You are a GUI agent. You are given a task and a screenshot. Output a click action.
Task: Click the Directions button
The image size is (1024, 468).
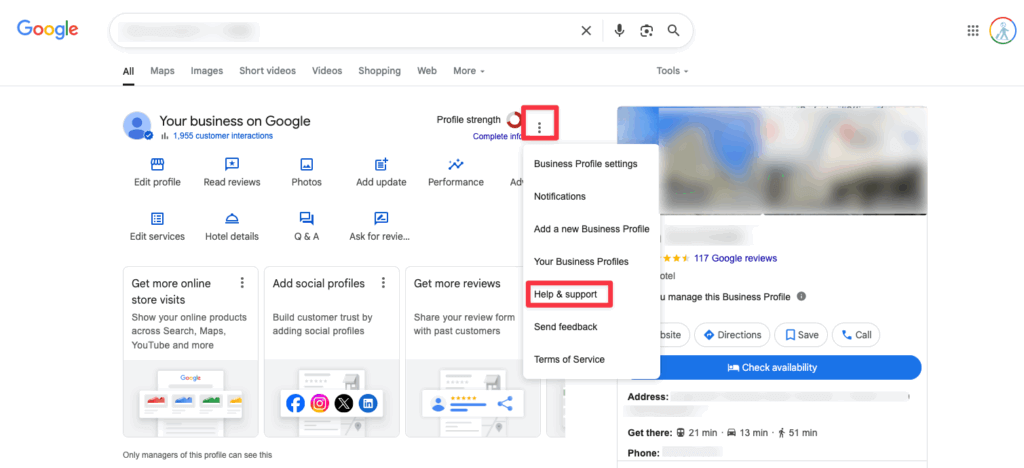pos(731,335)
